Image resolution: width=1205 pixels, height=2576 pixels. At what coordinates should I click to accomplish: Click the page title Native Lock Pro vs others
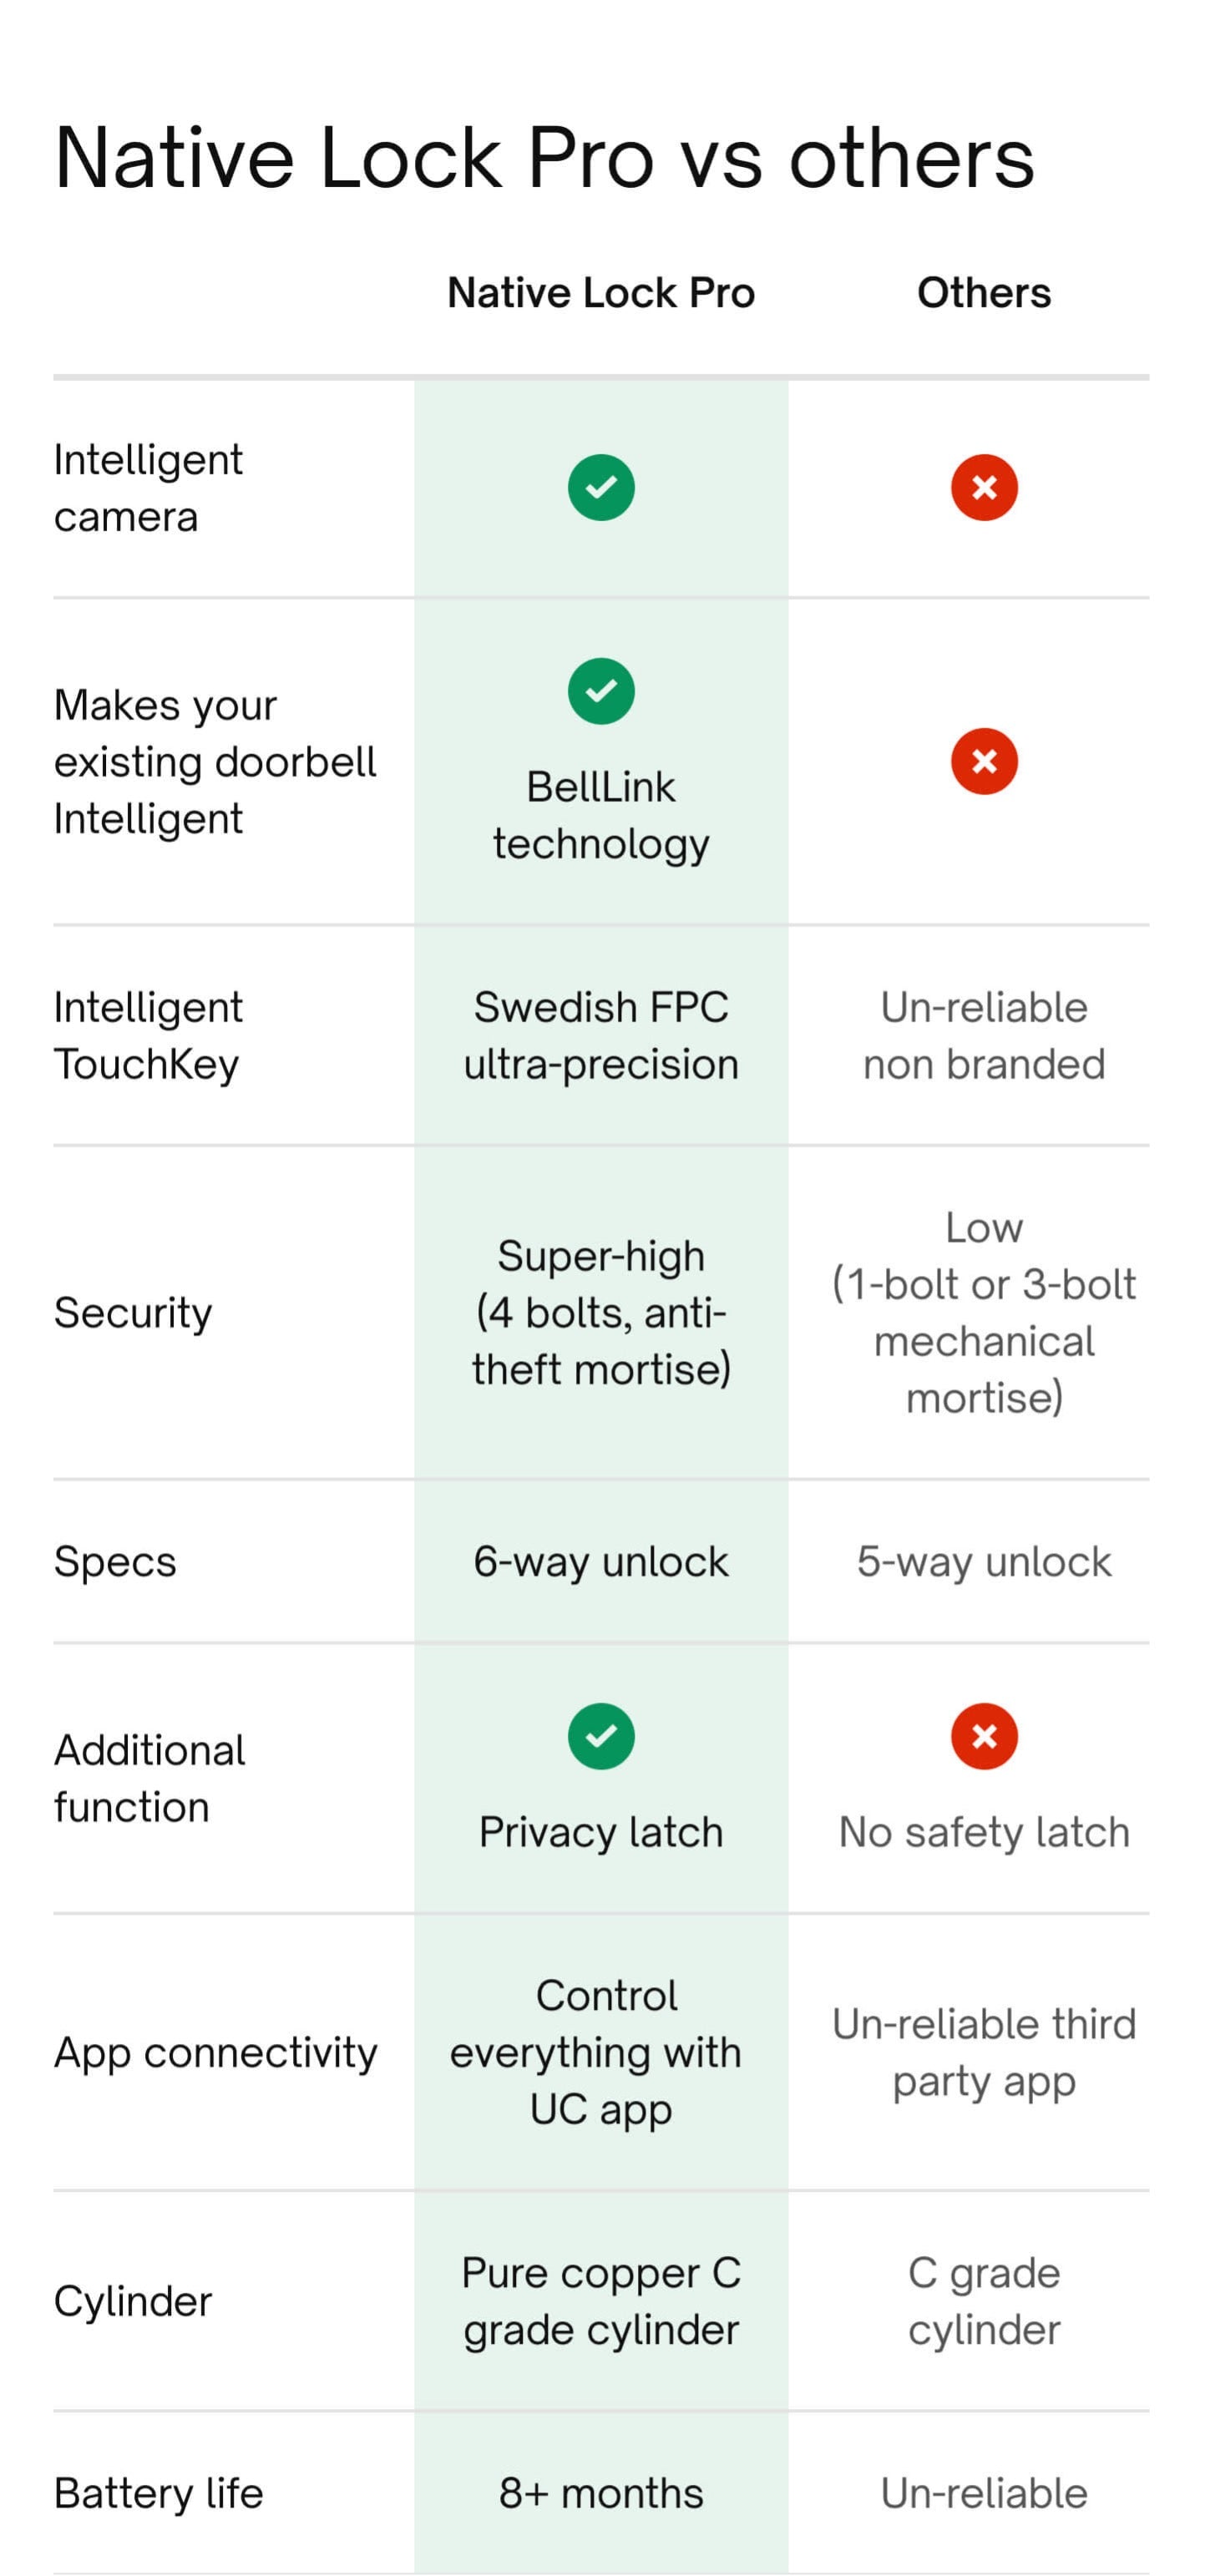[544, 158]
